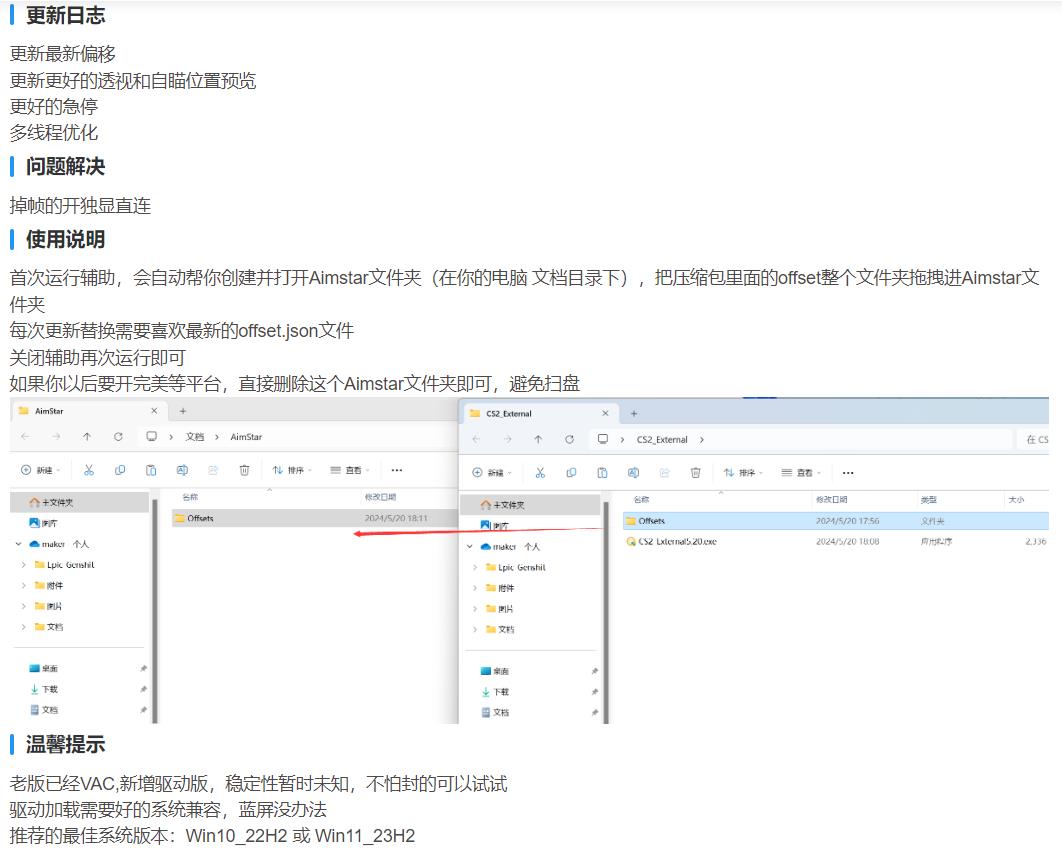The width and height of the screenshot is (1062, 855).
Task: Expand the Epic Genshit folder in AimStar sidebar
Action: coord(24,565)
